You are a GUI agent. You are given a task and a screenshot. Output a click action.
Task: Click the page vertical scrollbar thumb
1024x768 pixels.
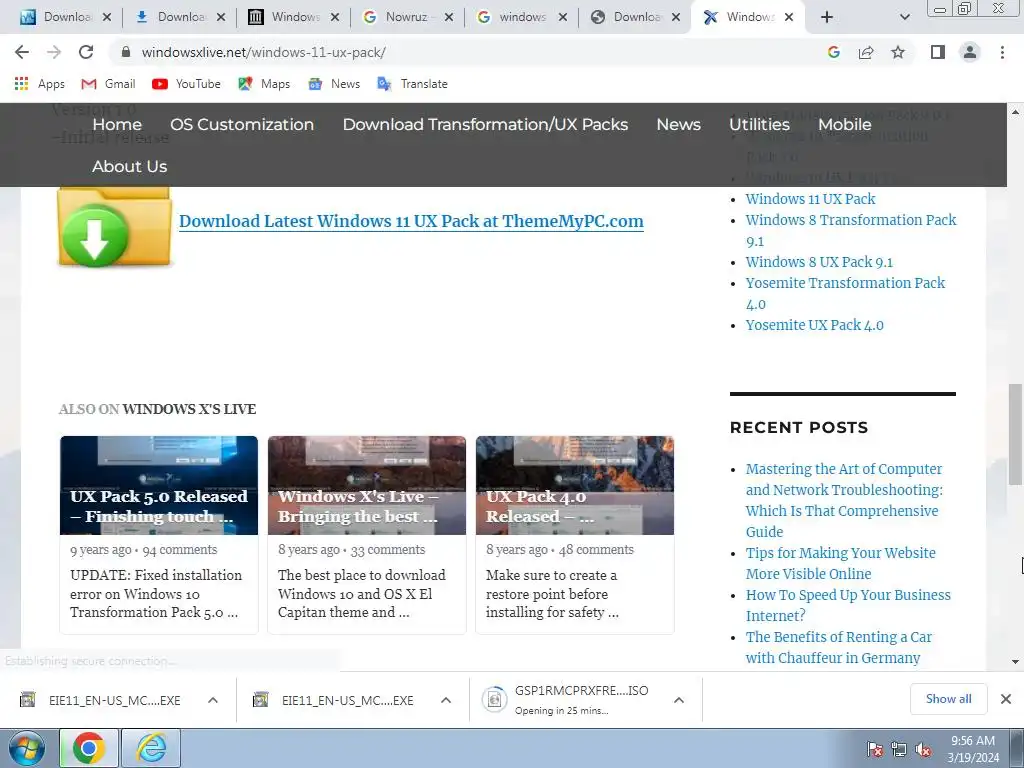pyautogui.click(x=1015, y=435)
